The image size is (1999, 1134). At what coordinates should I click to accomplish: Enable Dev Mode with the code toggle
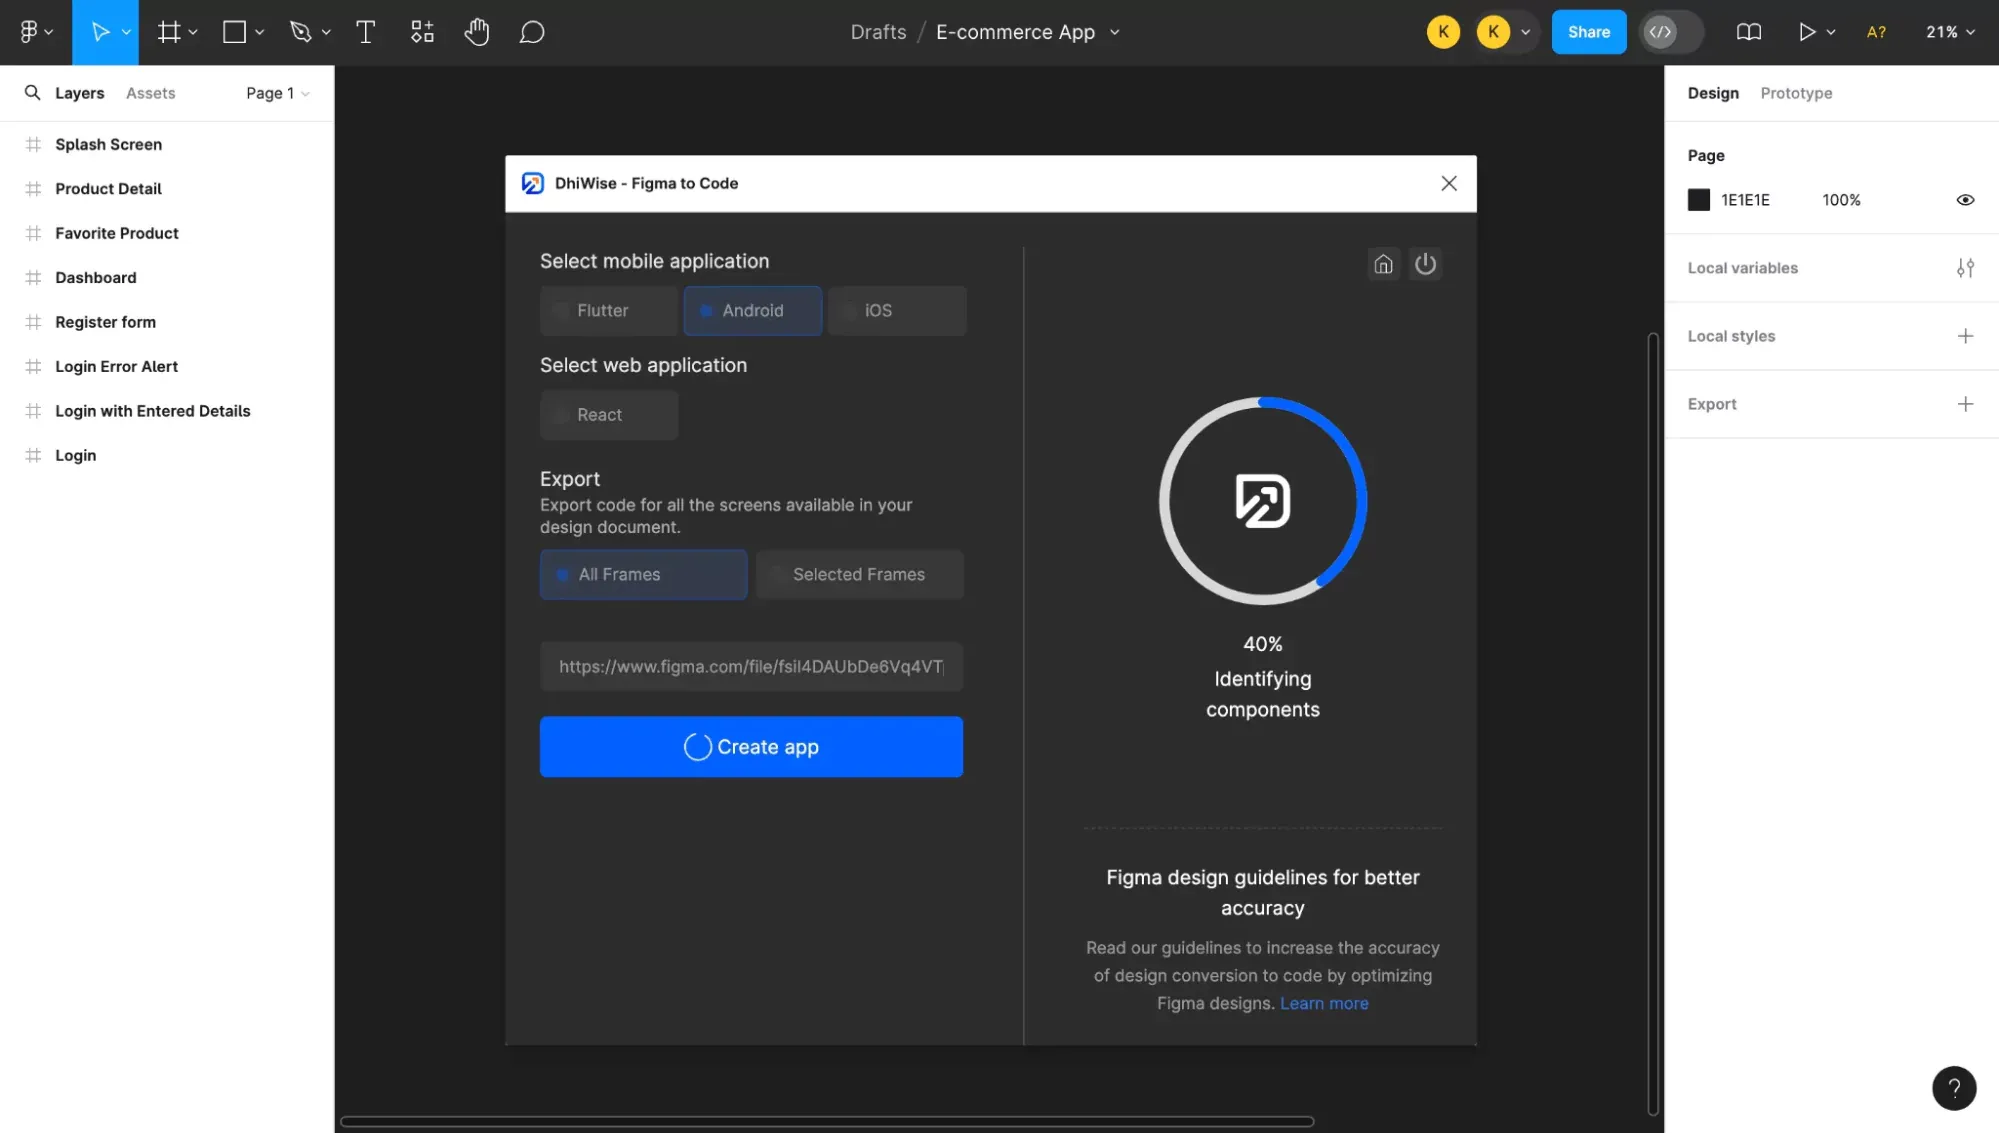(1663, 31)
